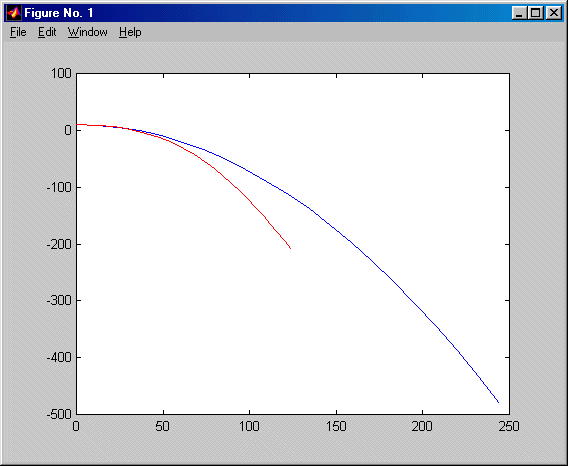Open the File menu
The image size is (568, 466).
coord(18,32)
